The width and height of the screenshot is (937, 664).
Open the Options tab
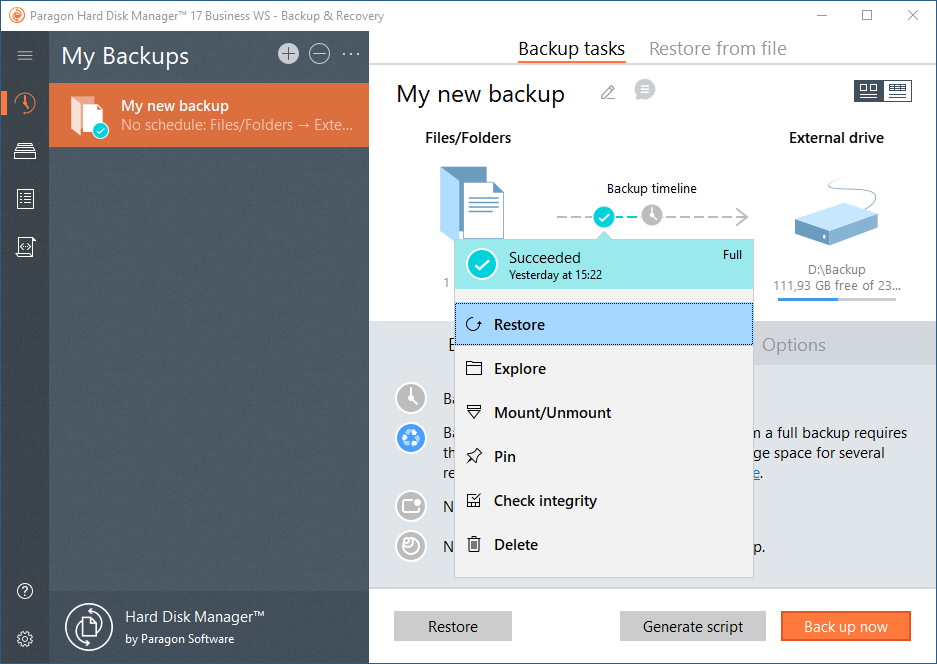click(x=794, y=345)
